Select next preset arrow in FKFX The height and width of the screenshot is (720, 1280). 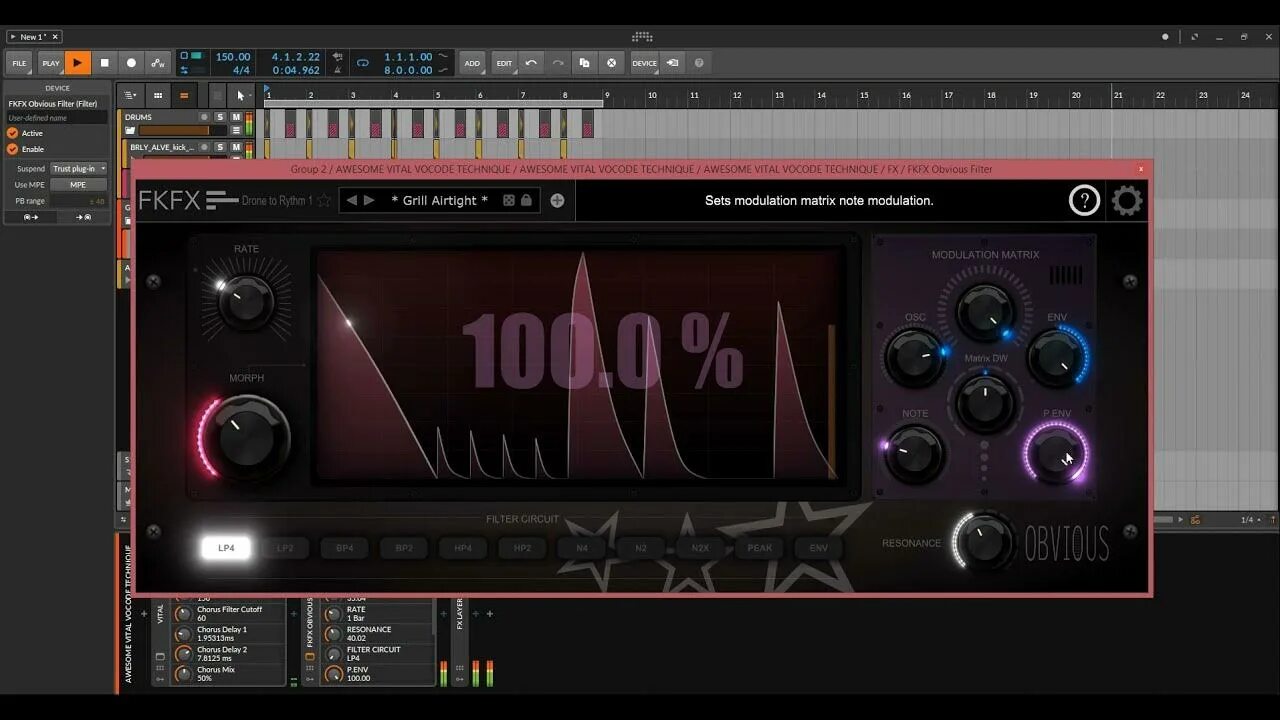coord(370,200)
